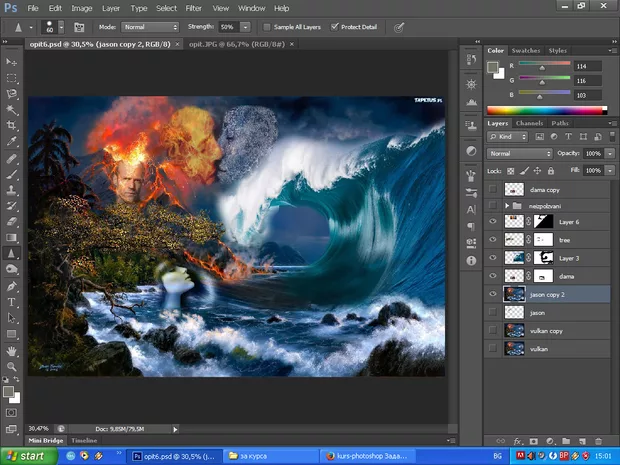This screenshot has height=465, width=620.
Task: Open the layer Opacity dropdown arrow
Action: pyautogui.click(x=612, y=153)
